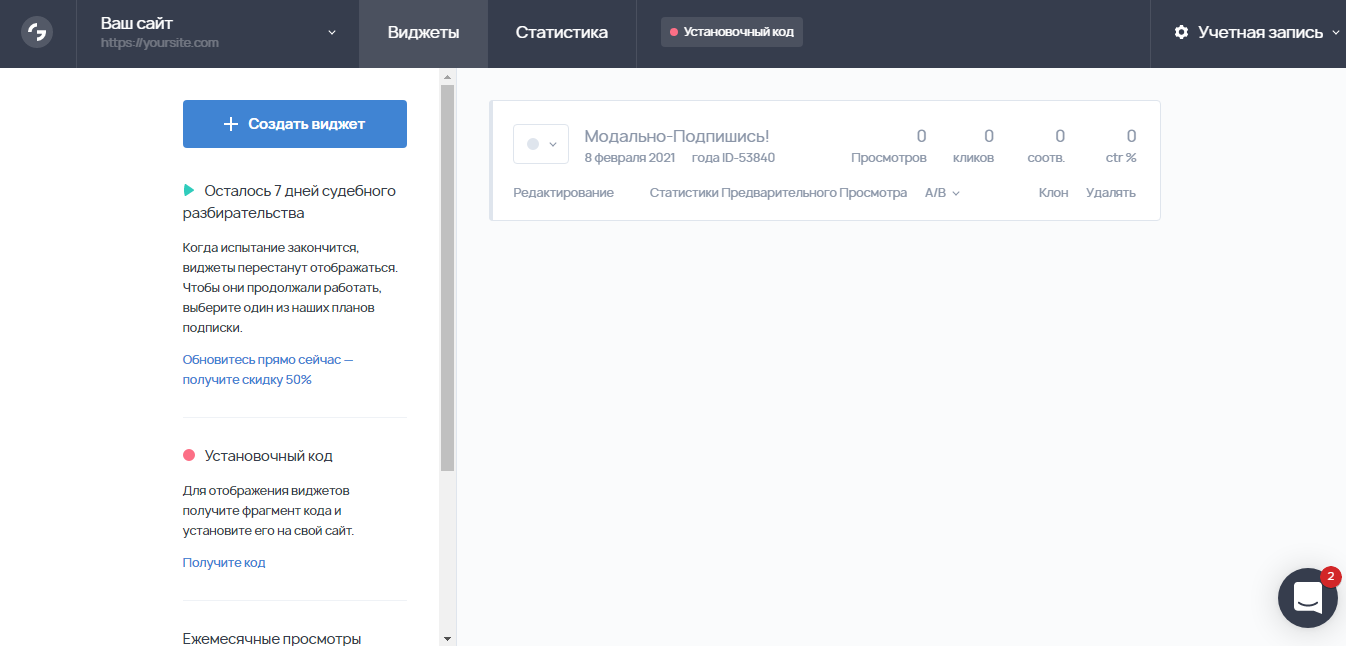This screenshot has width=1346, height=646.
Task: Click the red dot beside sidebar Установочный код
Action: tap(189, 456)
